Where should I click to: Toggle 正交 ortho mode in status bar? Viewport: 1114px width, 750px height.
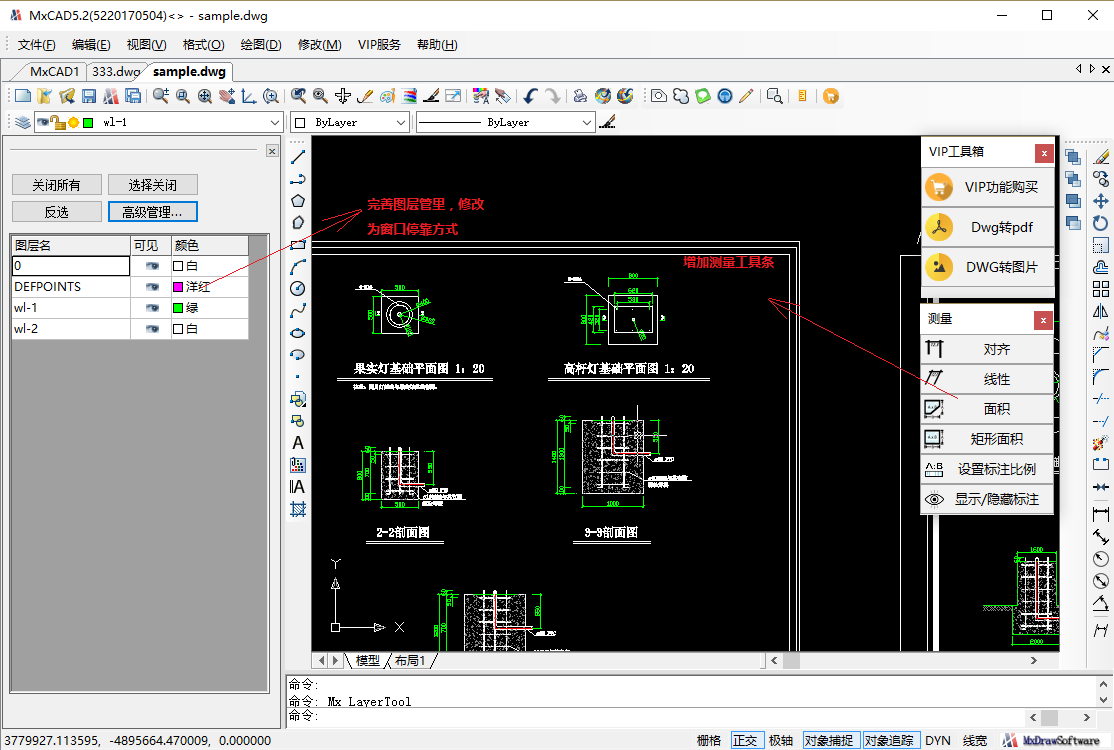(745, 740)
